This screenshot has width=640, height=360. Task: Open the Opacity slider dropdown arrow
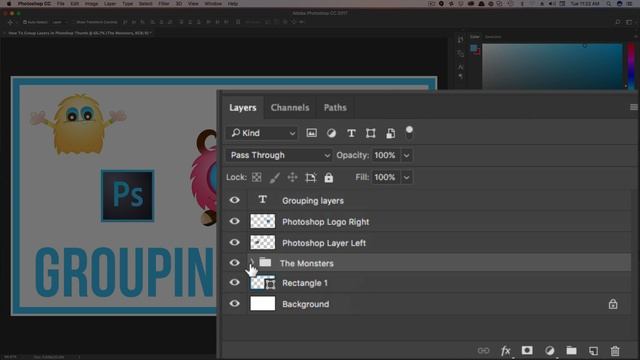[407, 155]
